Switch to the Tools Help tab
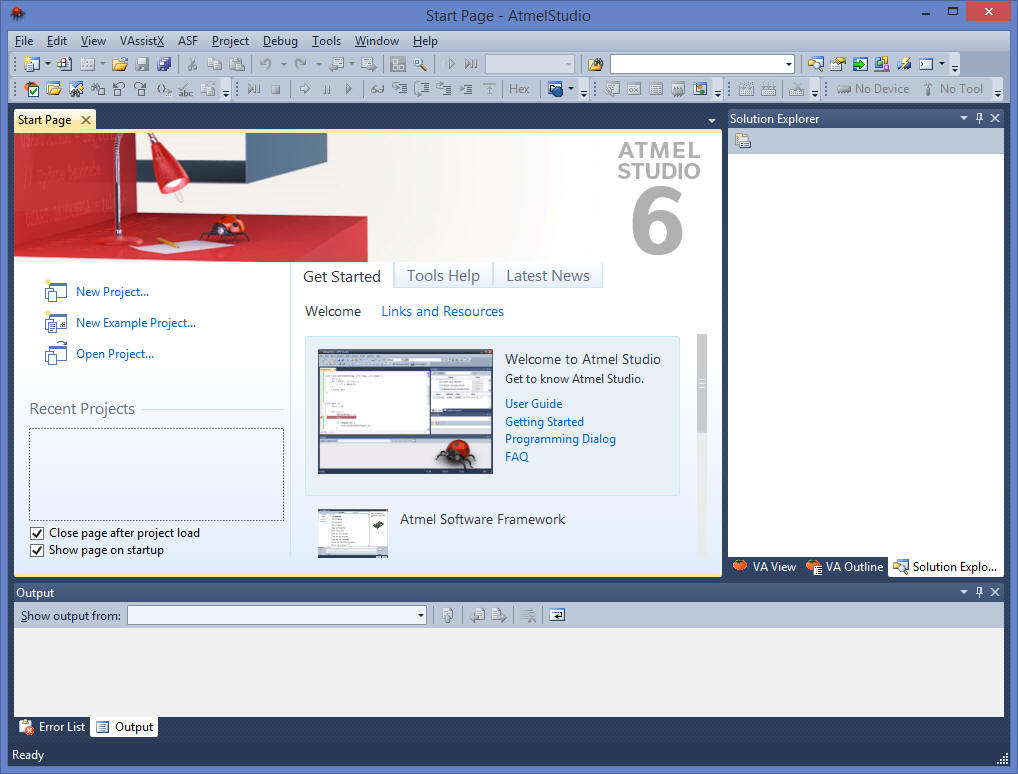The image size is (1018, 774). pos(443,276)
